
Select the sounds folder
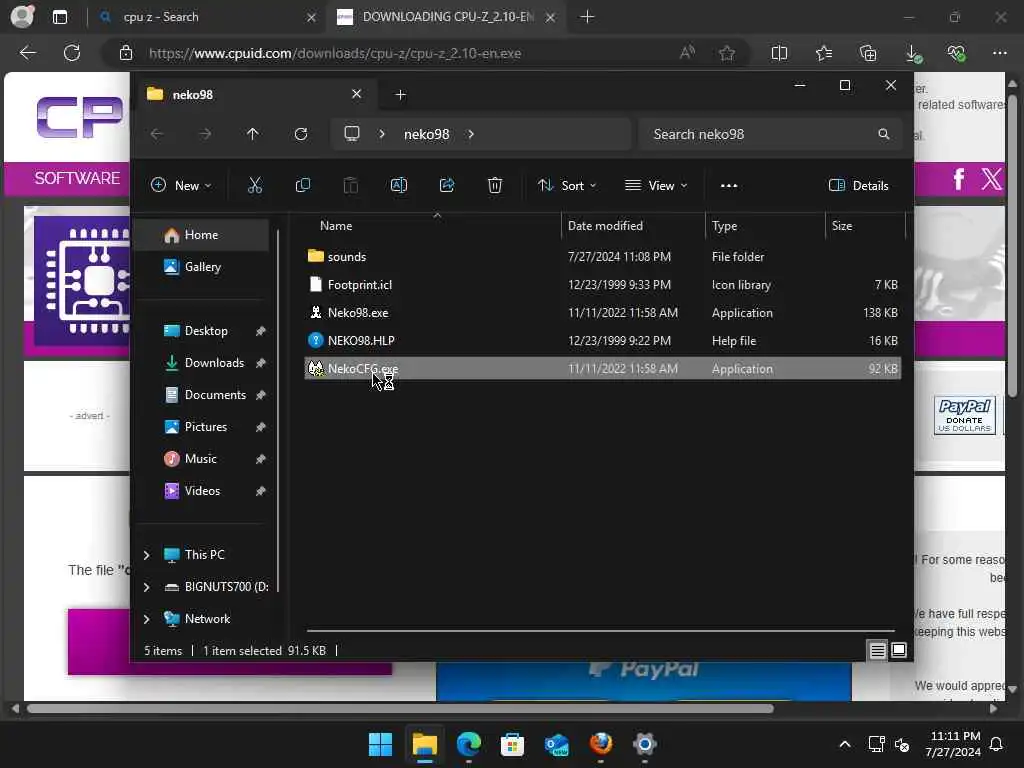[x=602, y=257]
